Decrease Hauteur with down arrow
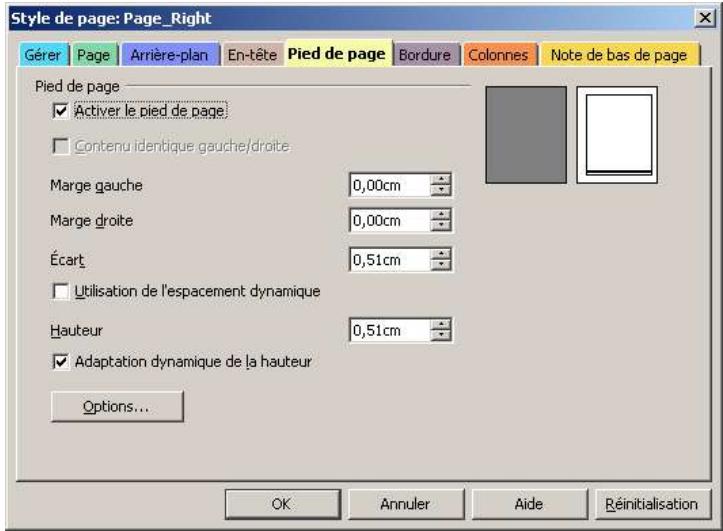Viewport: 723px width, 531px height. [441, 336]
